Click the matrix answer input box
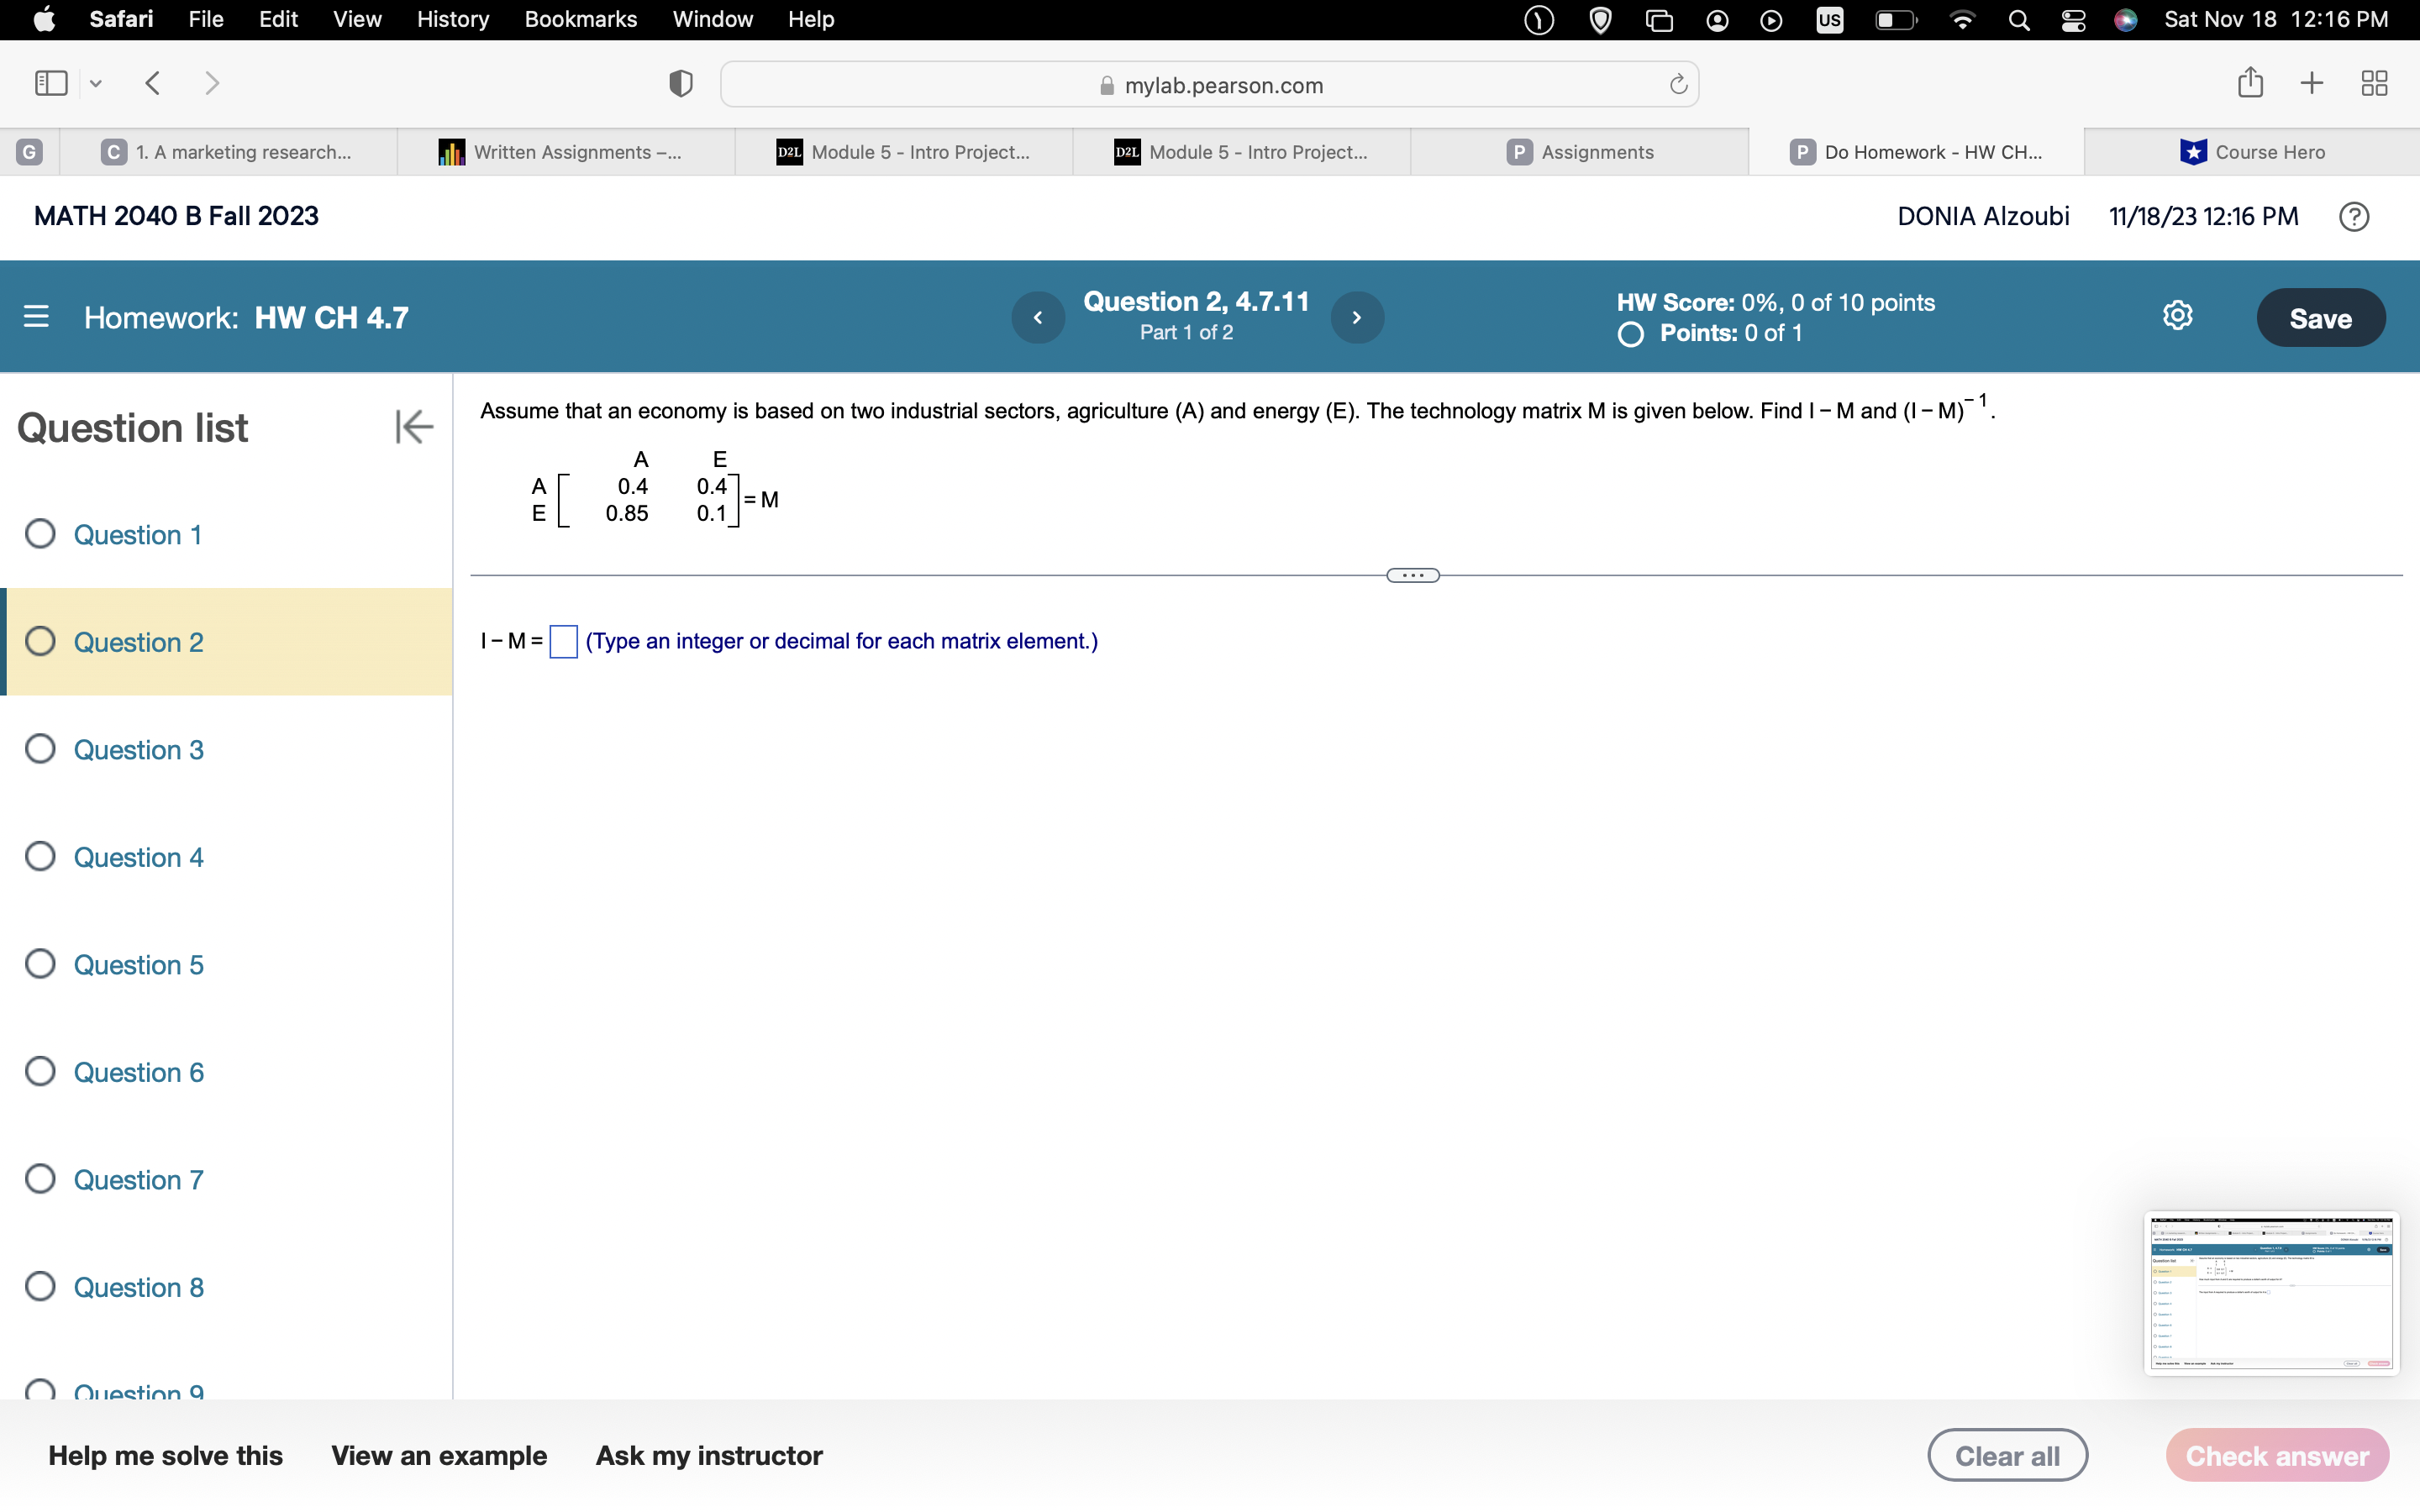This screenshot has height=1512, width=2420. [x=562, y=641]
